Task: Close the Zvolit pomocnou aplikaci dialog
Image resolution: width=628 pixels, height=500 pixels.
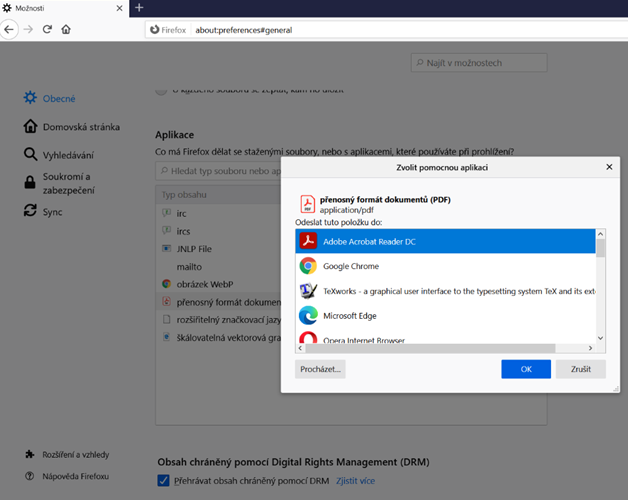Action: pos(609,167)
